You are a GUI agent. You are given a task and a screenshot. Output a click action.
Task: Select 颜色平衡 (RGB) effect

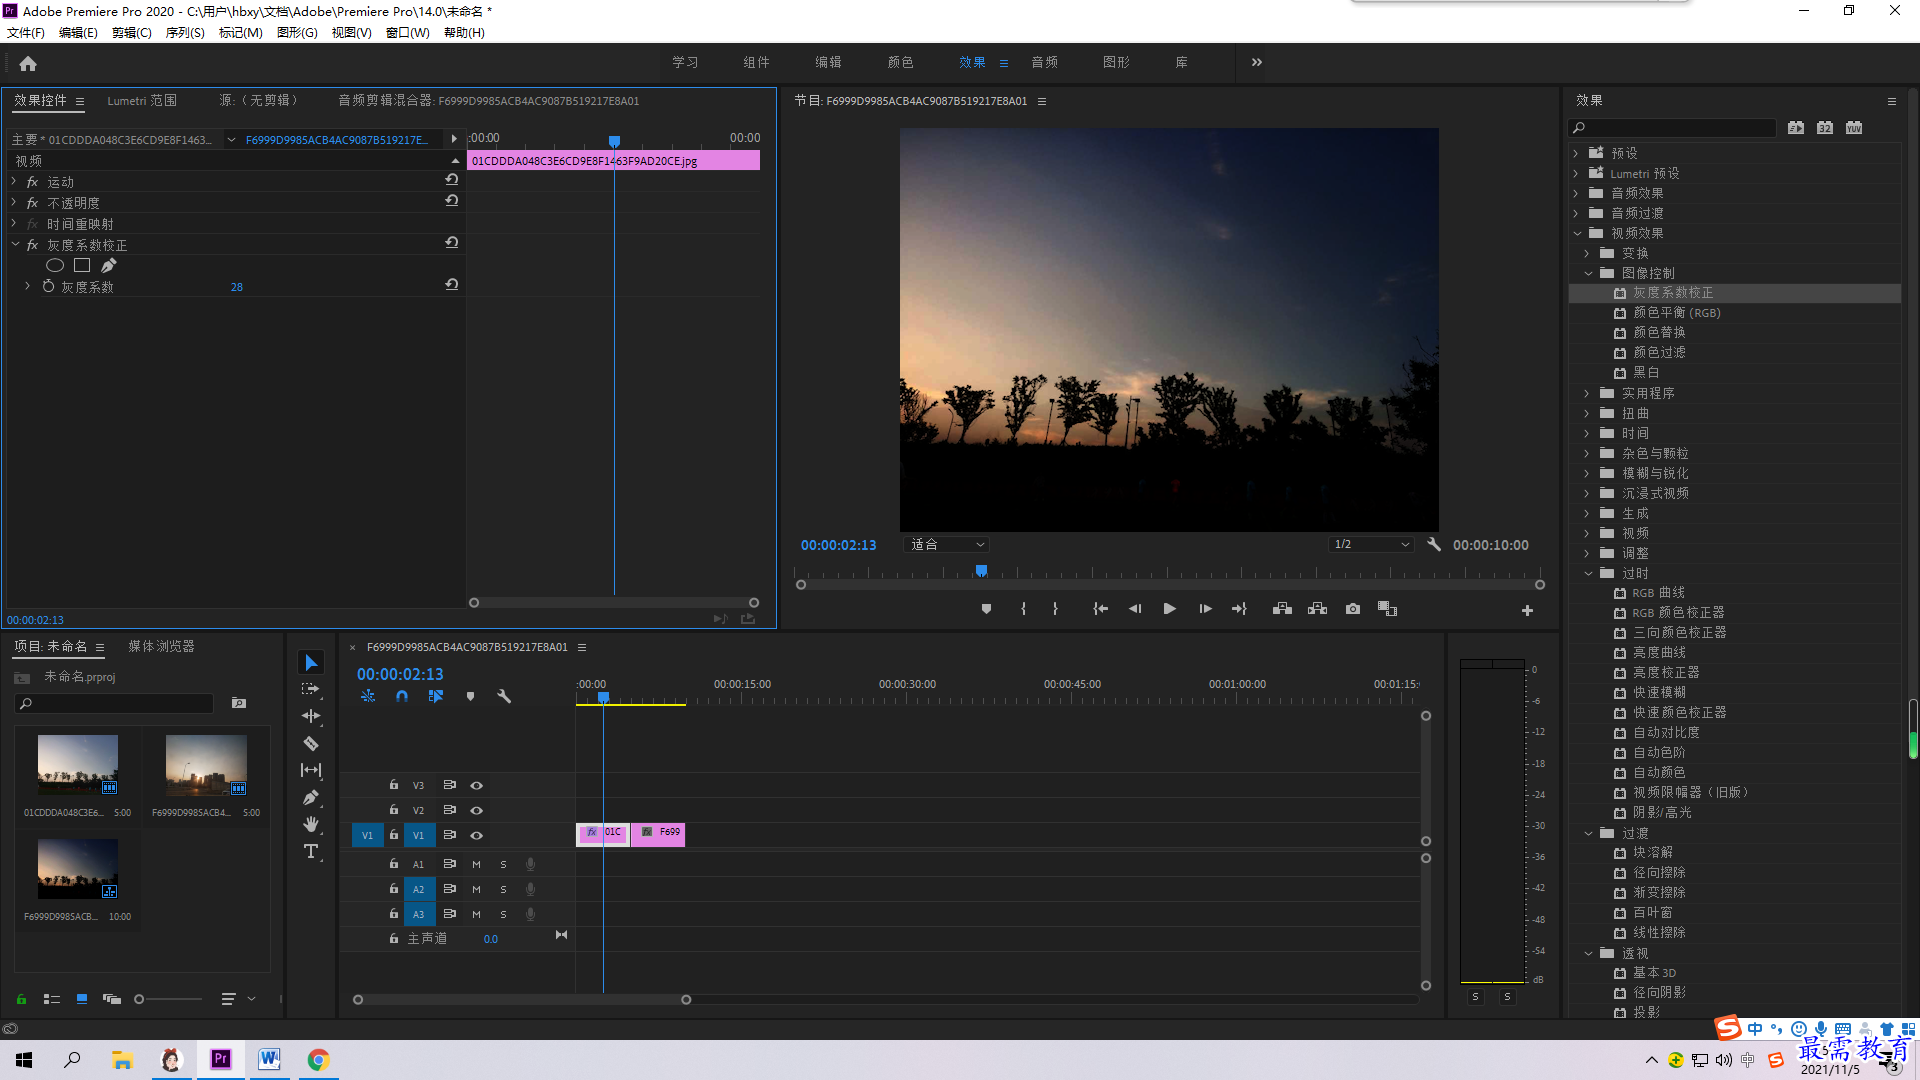pos(1677,313)
